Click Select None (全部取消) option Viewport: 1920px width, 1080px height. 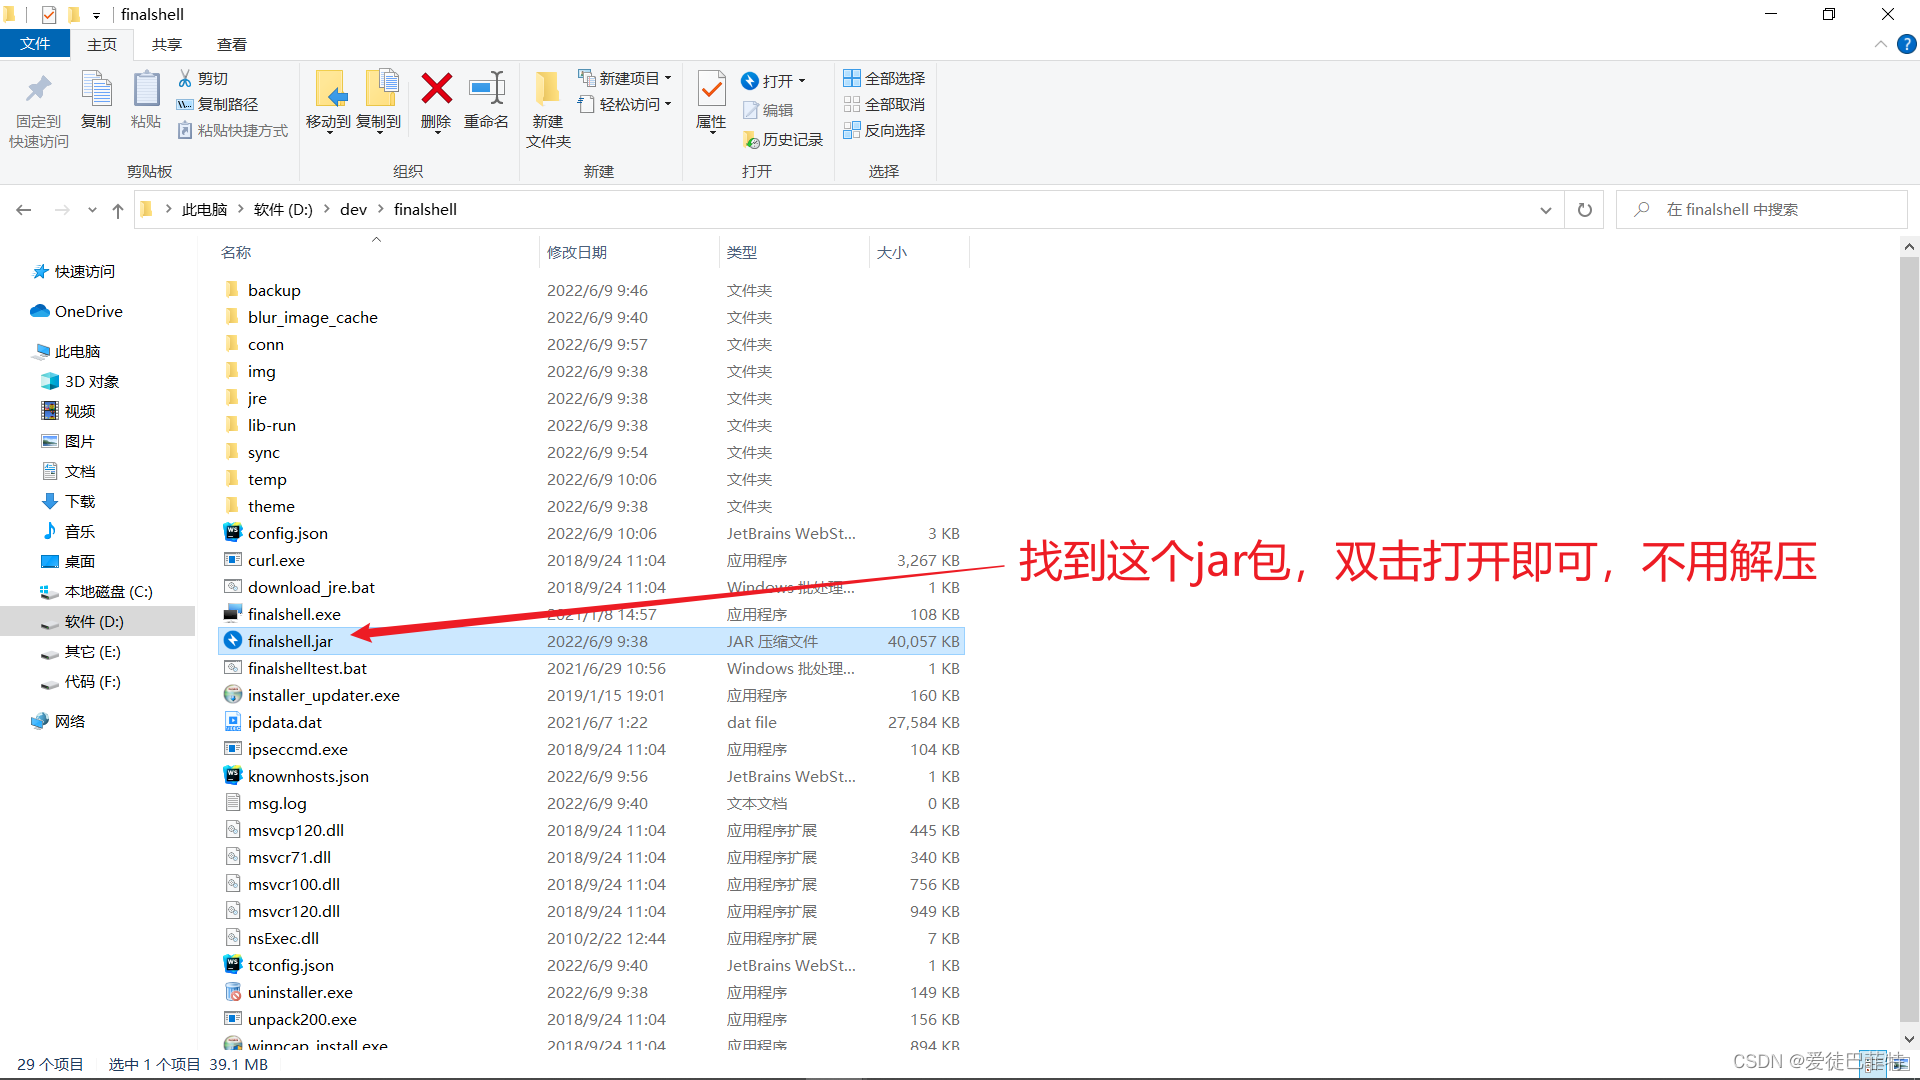click(x=884, y=104)
